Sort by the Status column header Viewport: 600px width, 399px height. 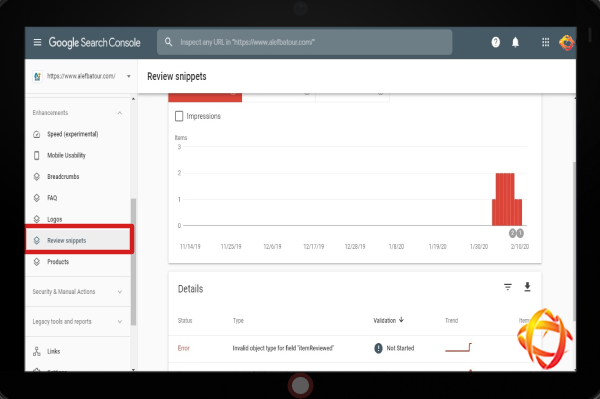pyautogui.click(x=185, y=321)
